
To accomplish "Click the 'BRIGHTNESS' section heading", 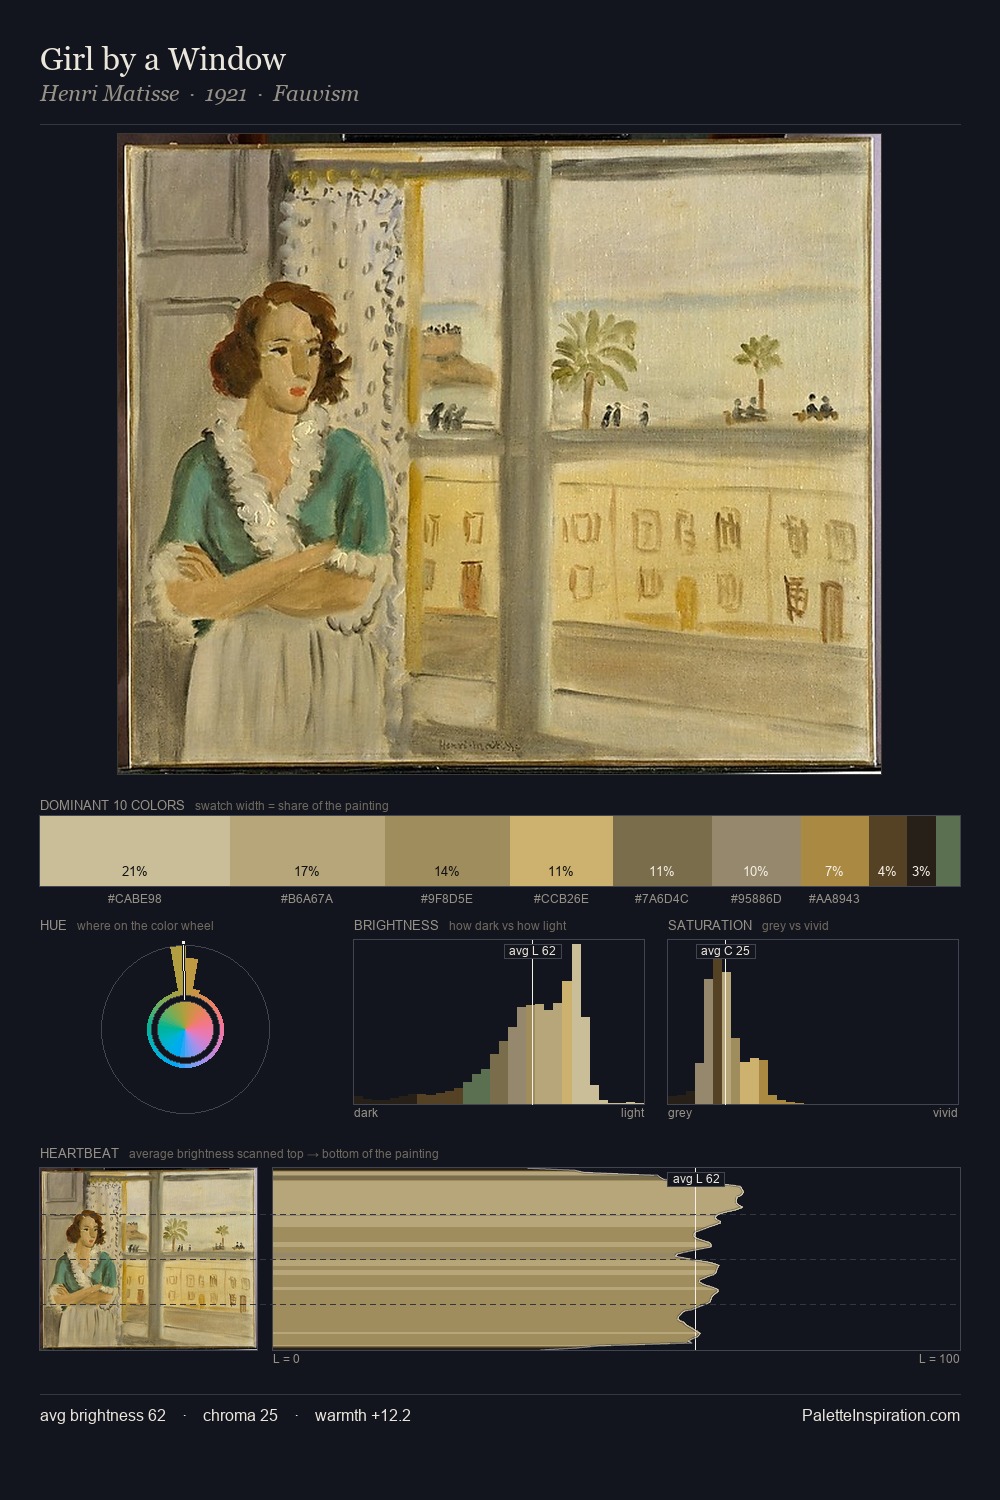I will coord(396,925).
